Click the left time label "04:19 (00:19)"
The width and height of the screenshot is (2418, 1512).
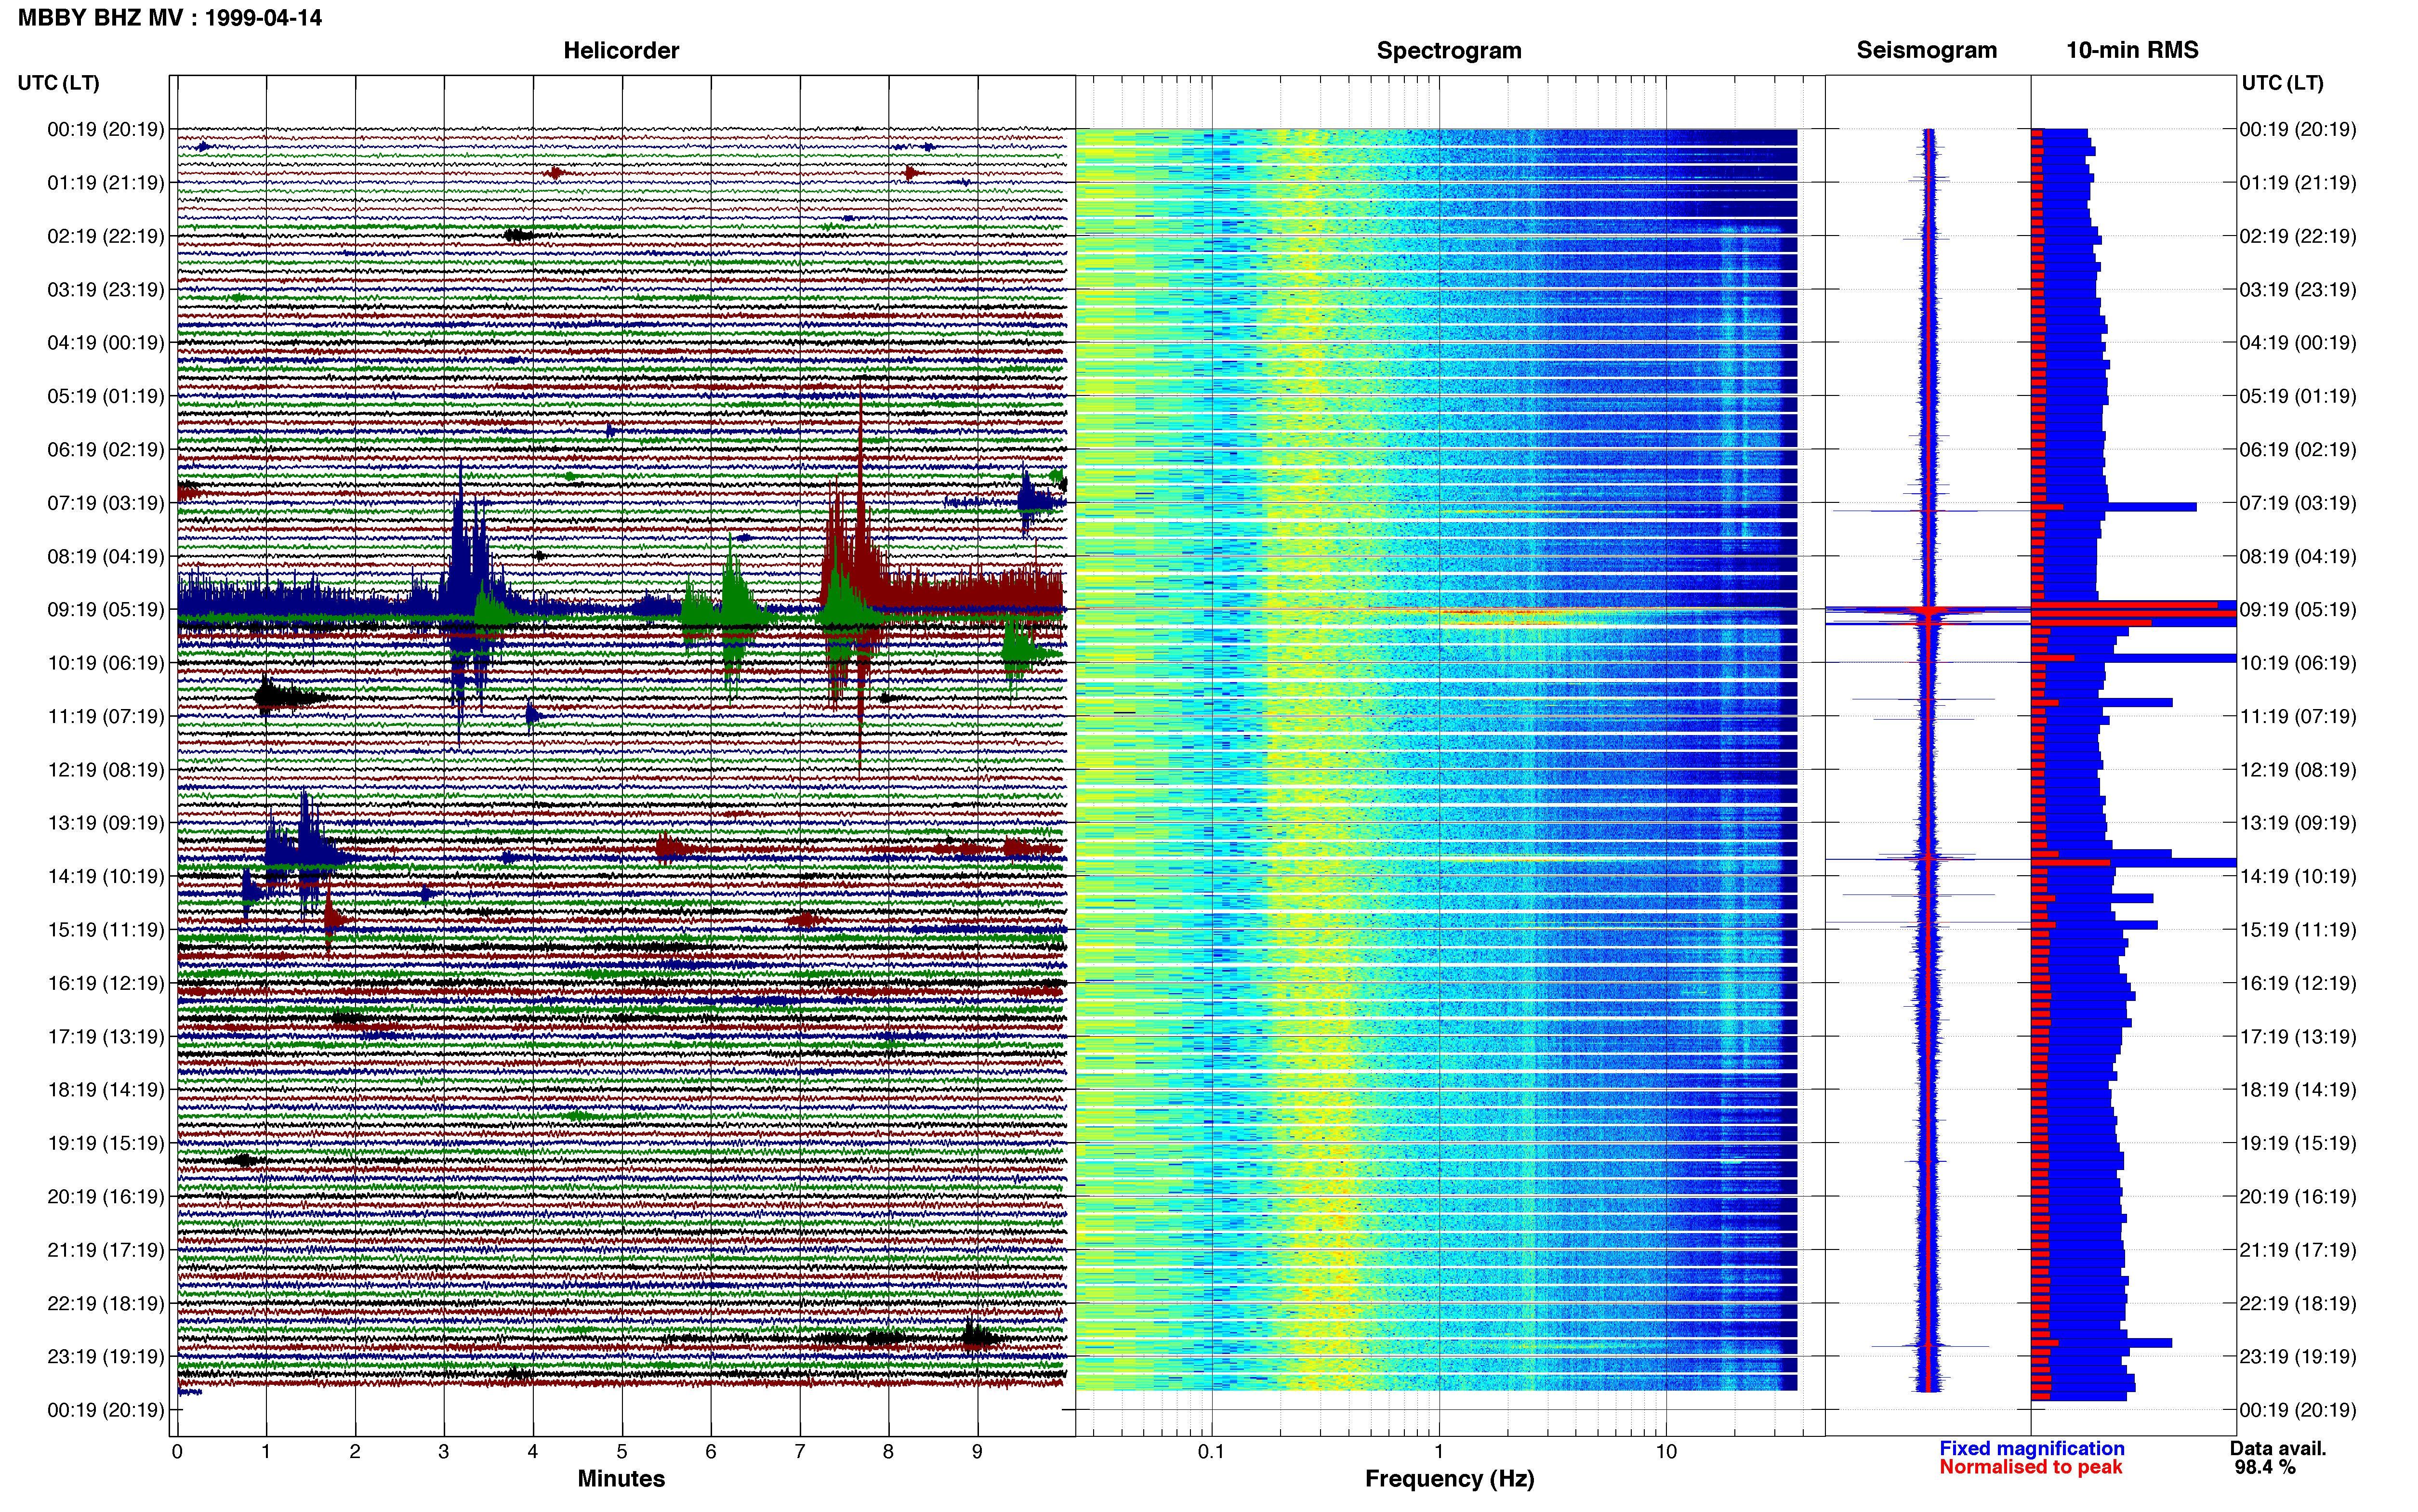(105, 343)
